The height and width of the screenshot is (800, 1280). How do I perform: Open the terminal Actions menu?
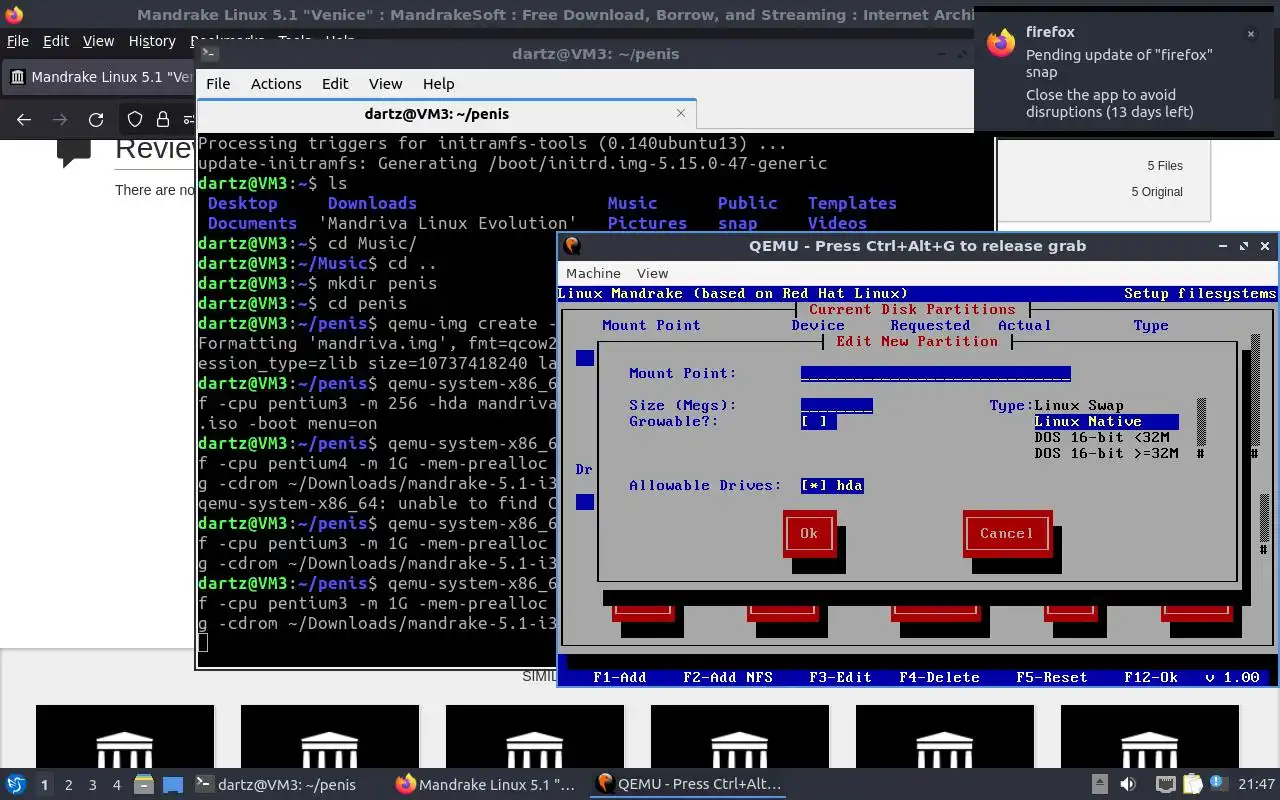276,84
